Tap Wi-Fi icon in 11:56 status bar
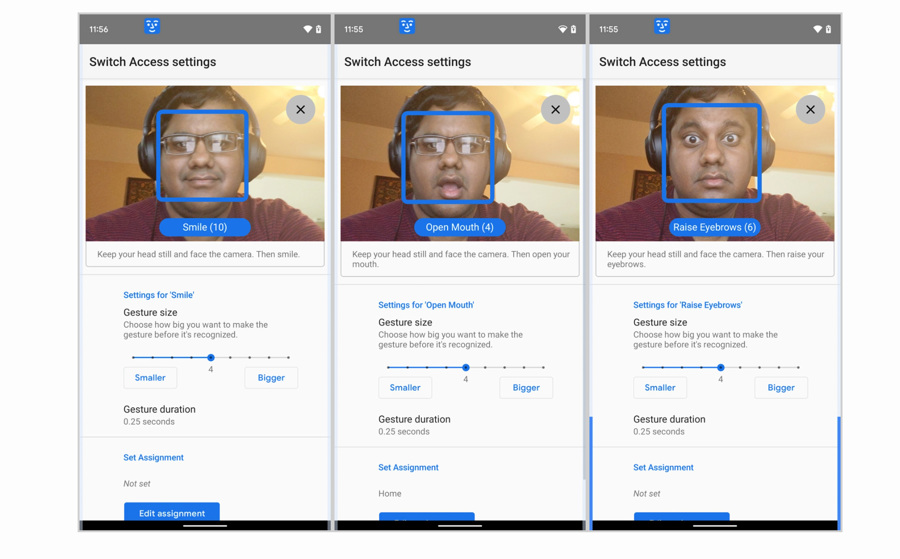 [x=308, y=29]
